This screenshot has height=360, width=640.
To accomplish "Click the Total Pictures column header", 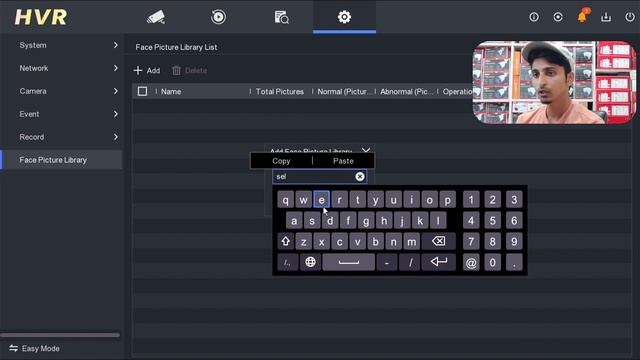I will coord(280,91).
